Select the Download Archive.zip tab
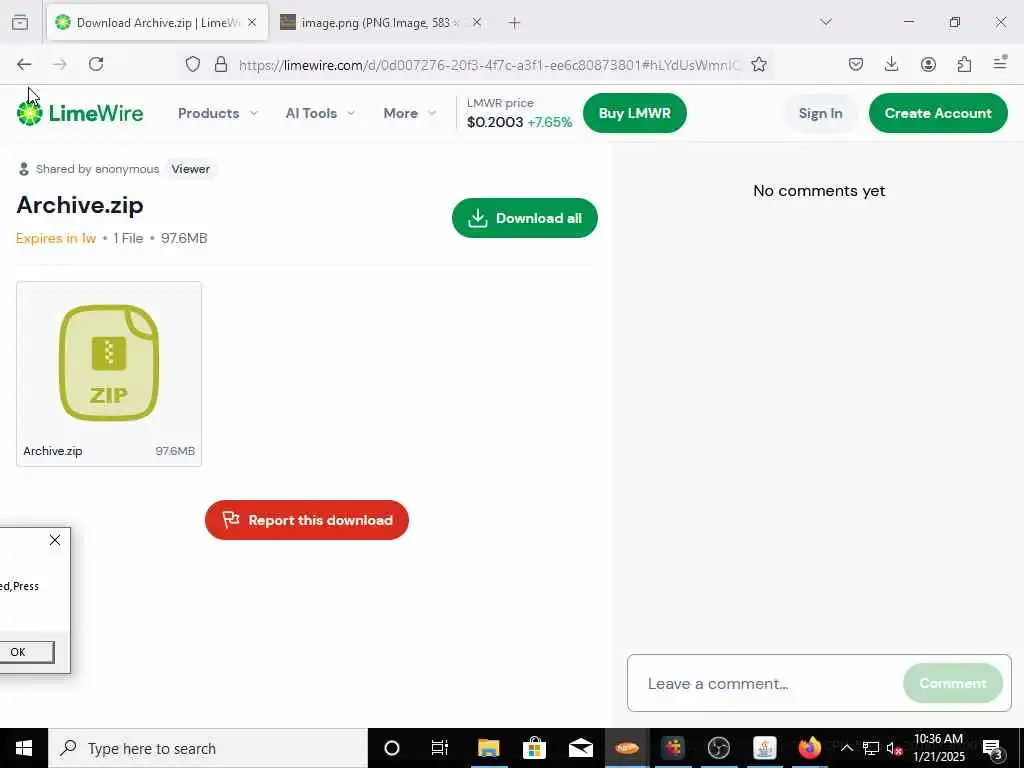 (157, 23)
